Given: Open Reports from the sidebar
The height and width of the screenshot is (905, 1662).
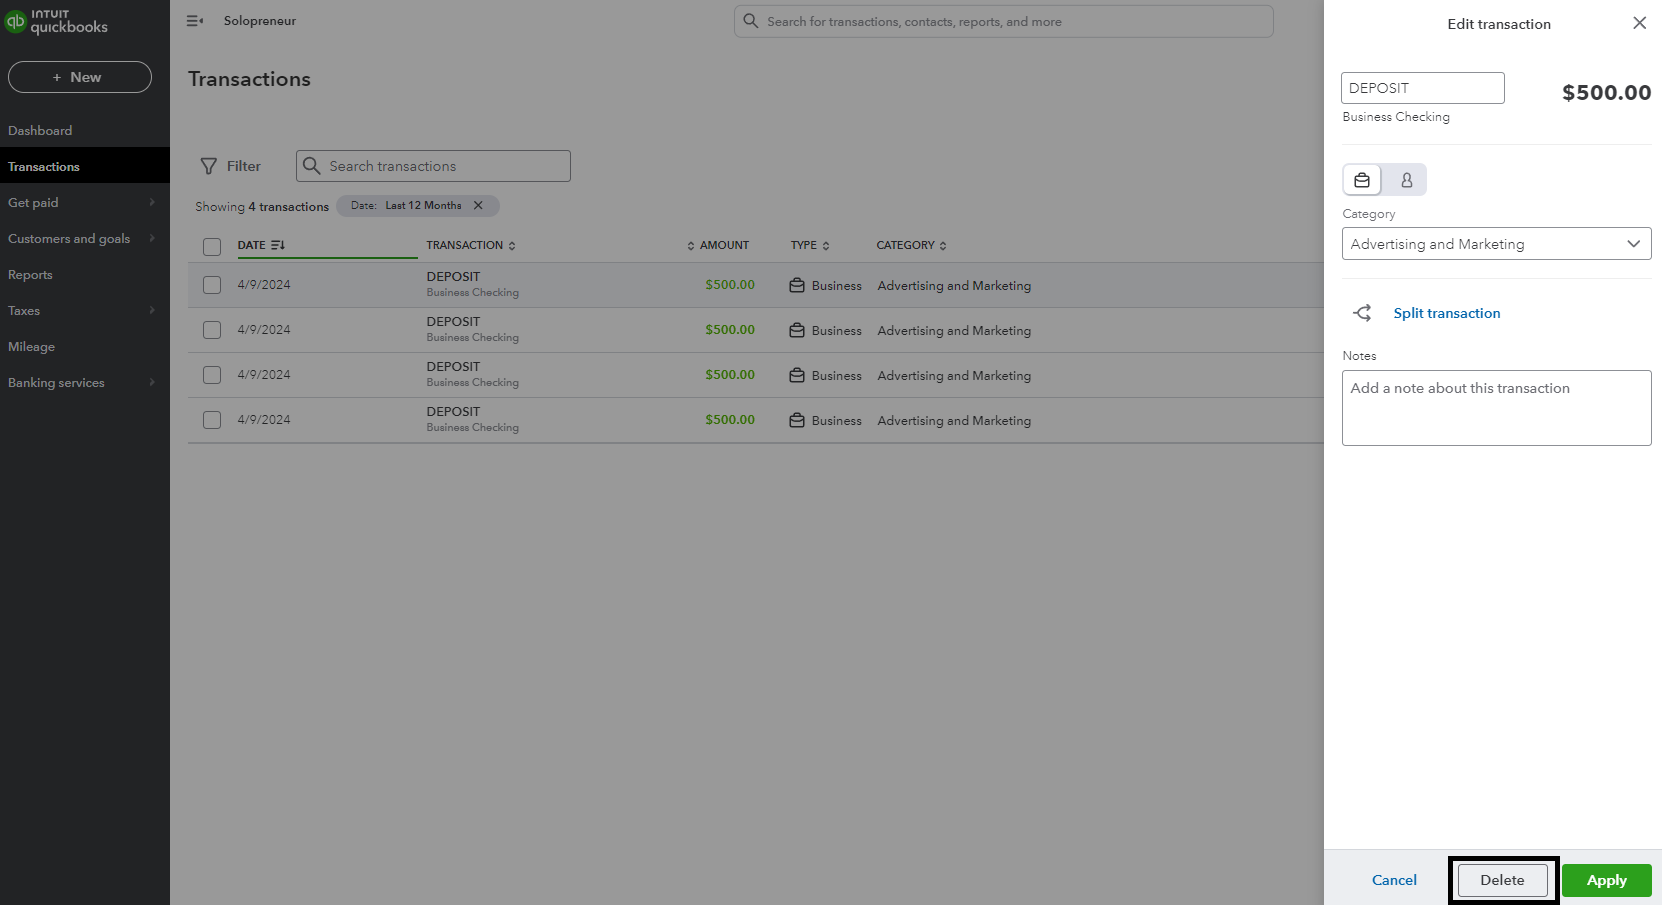Looking at the screenshot, I should [31, 275].
